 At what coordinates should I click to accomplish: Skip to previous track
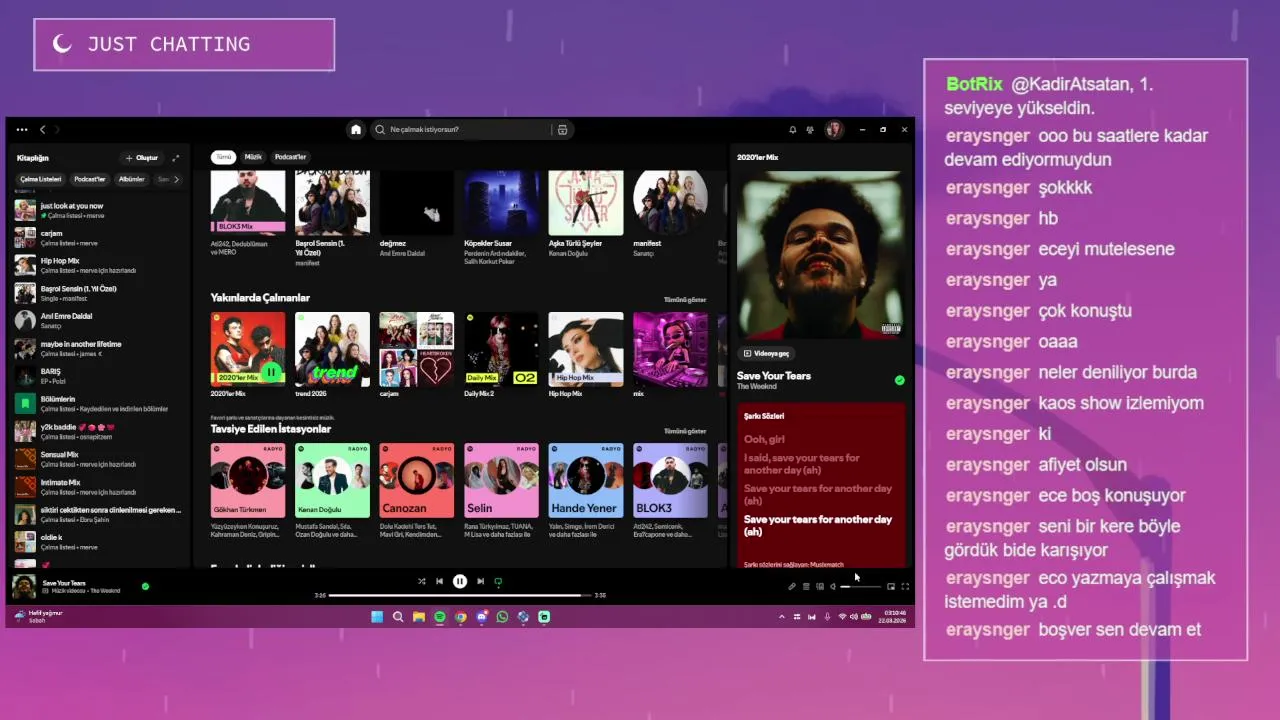pos(439,581)
